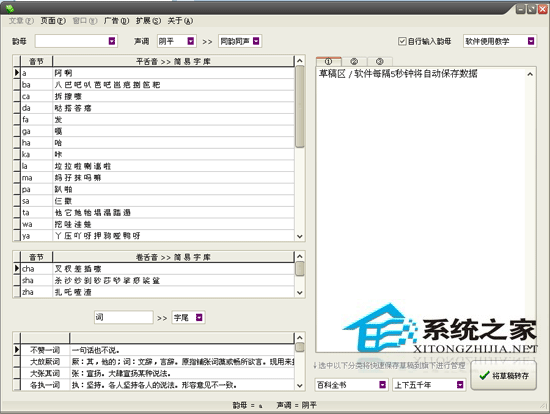Click up arrow of the 平舌音 table scrollbar
550x414 pixels.
tap(300, 61)
